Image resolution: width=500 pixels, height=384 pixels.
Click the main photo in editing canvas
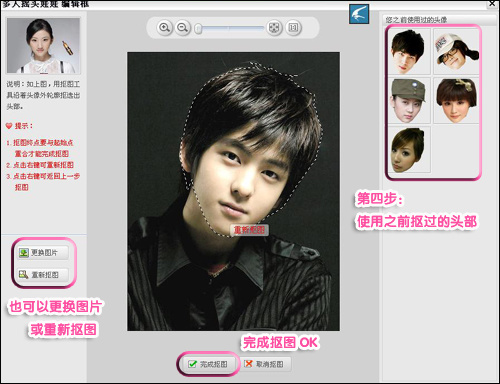coord(233,191)
